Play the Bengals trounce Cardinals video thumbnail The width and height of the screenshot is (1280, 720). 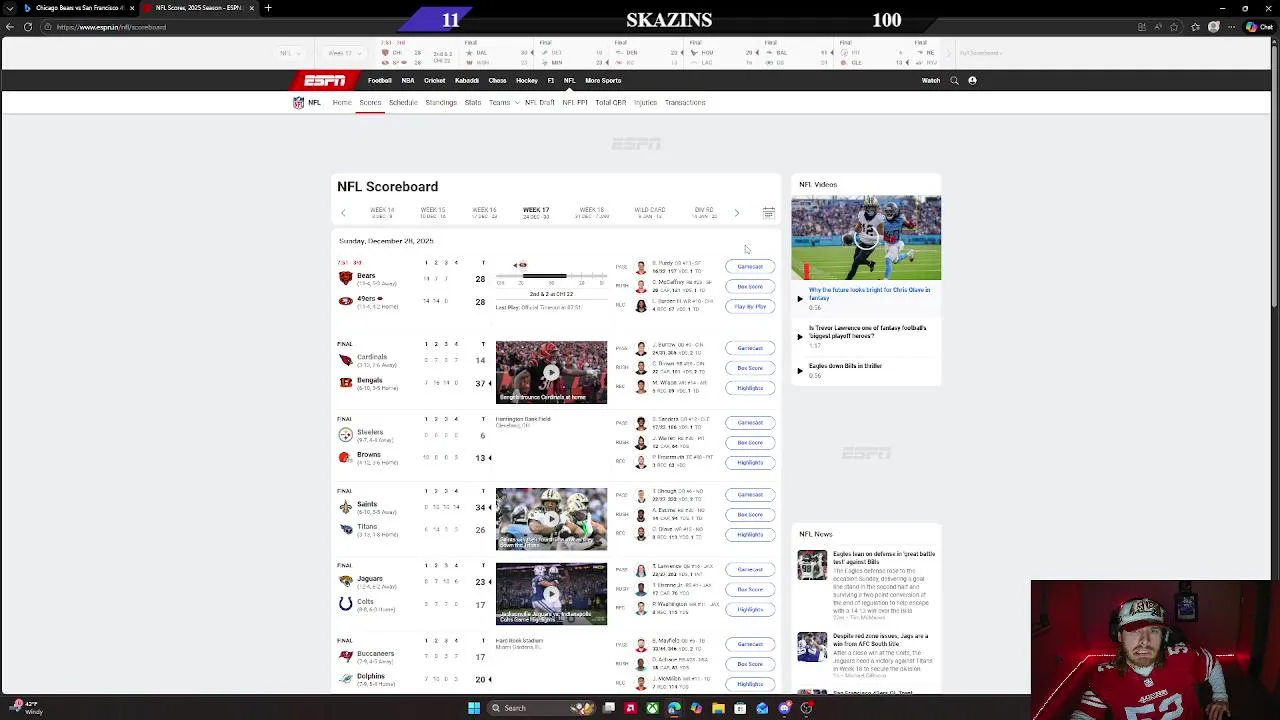tap(551, 372)
